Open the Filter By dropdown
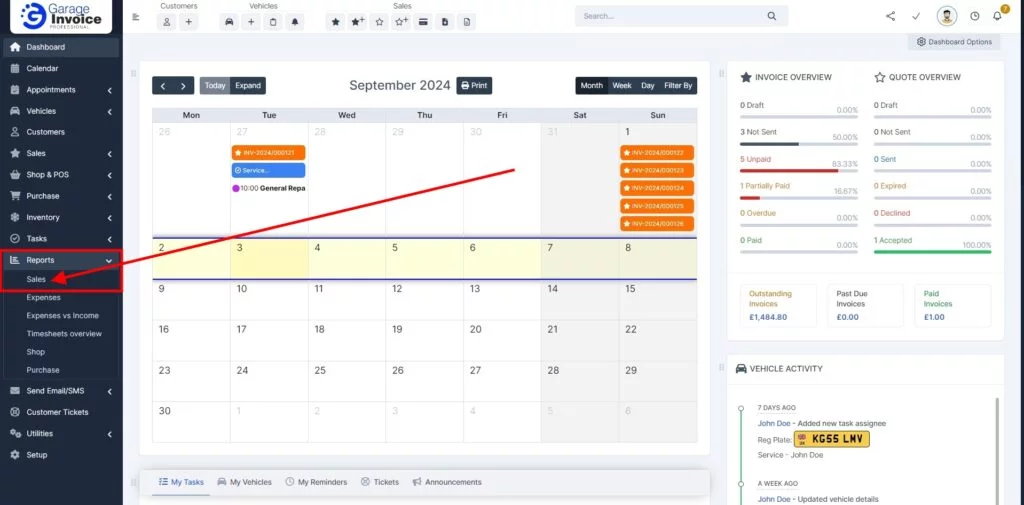 click(678, 86)
